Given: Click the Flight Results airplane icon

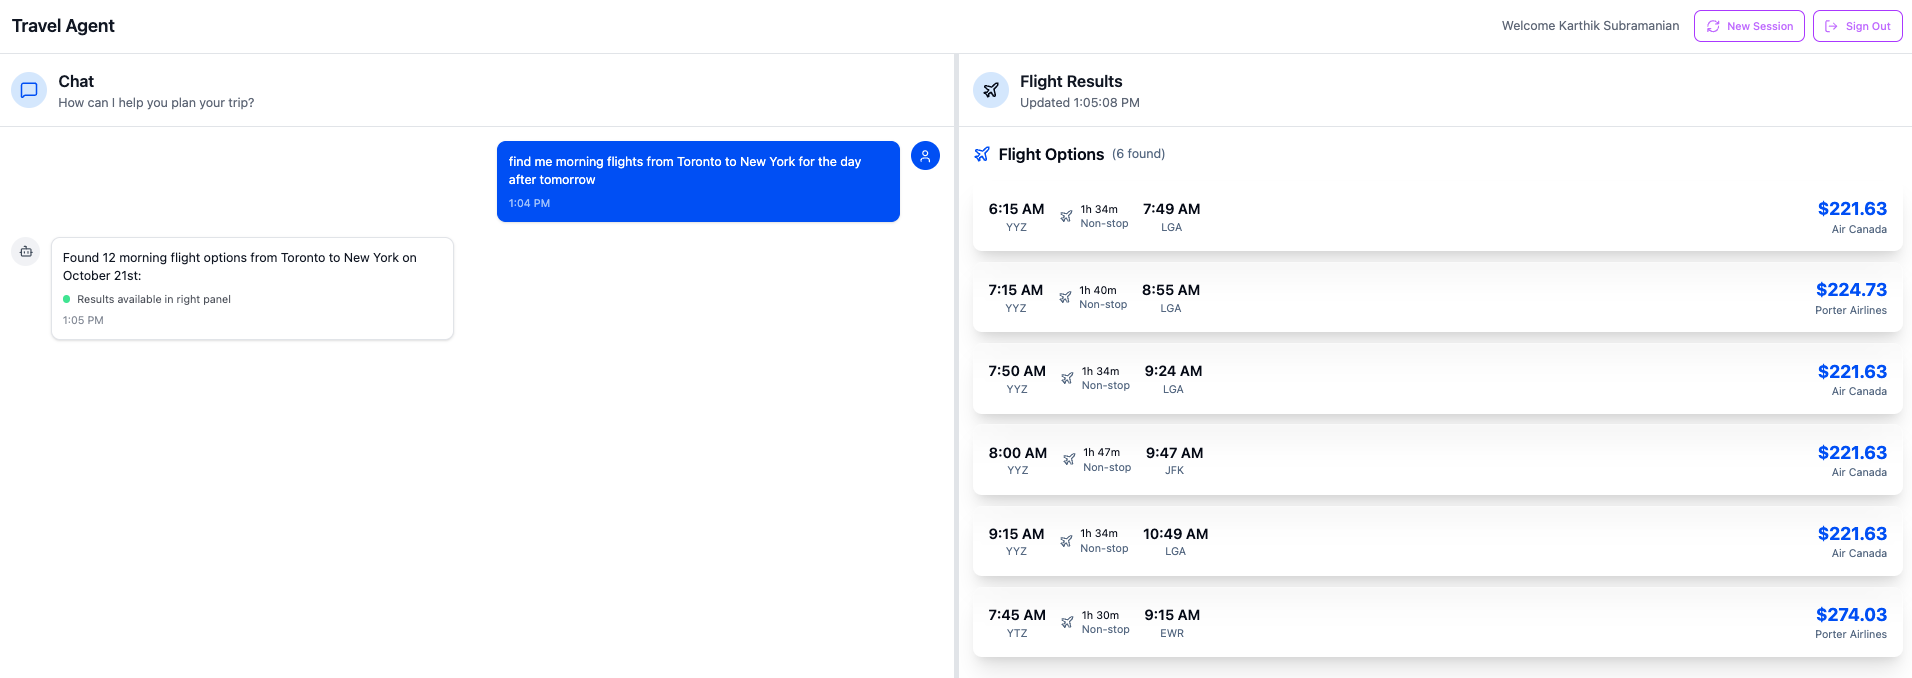Looking at the screenshot, I should 990,90.
